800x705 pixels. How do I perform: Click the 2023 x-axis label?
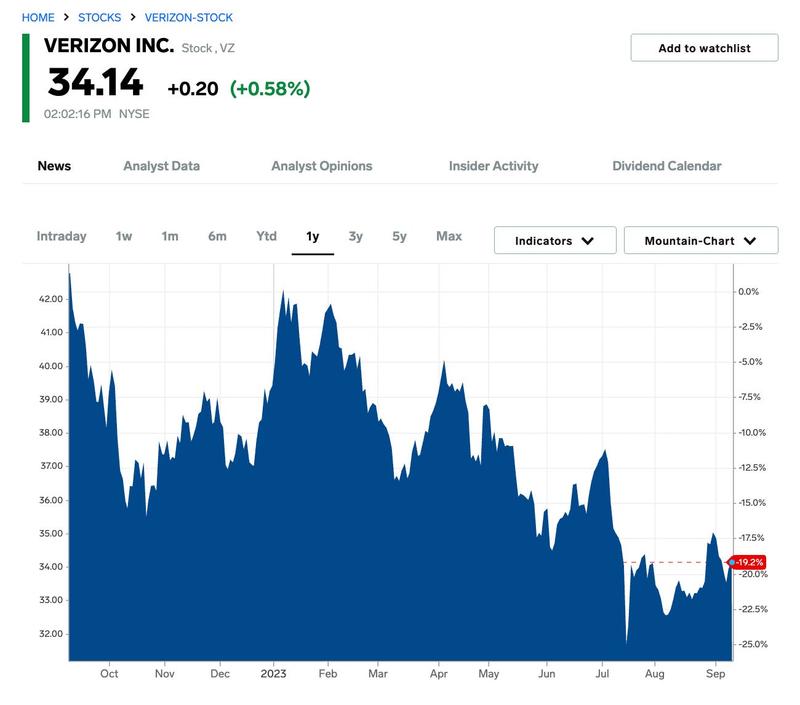[273, 673]
